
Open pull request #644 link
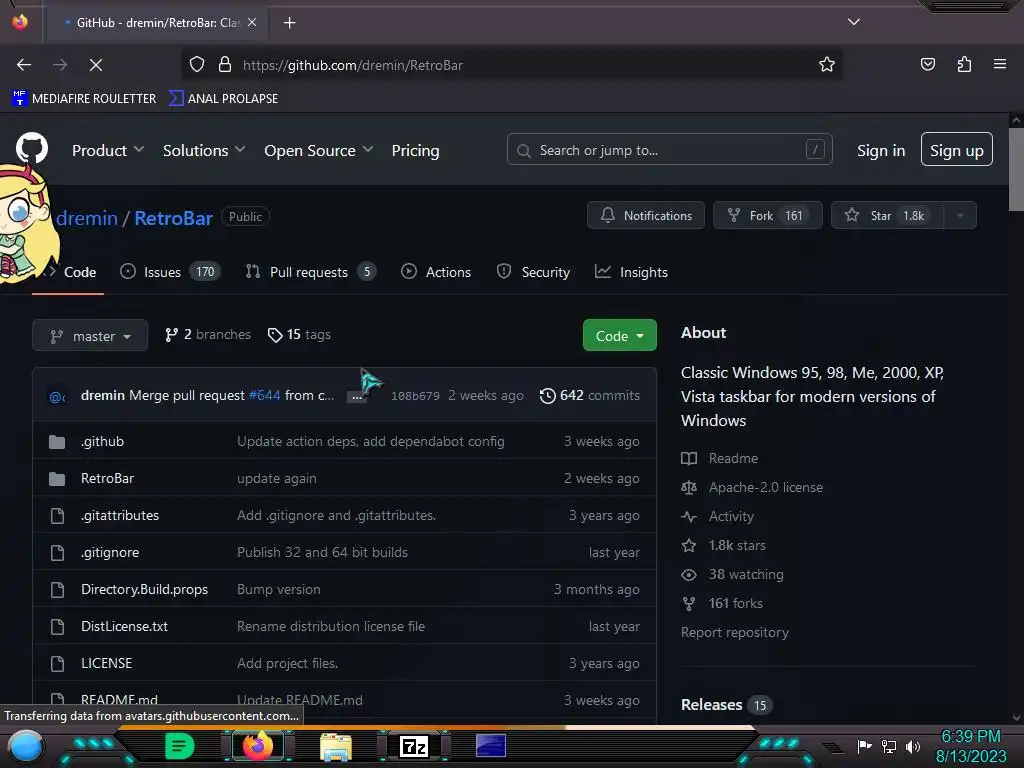coord(264,395)
